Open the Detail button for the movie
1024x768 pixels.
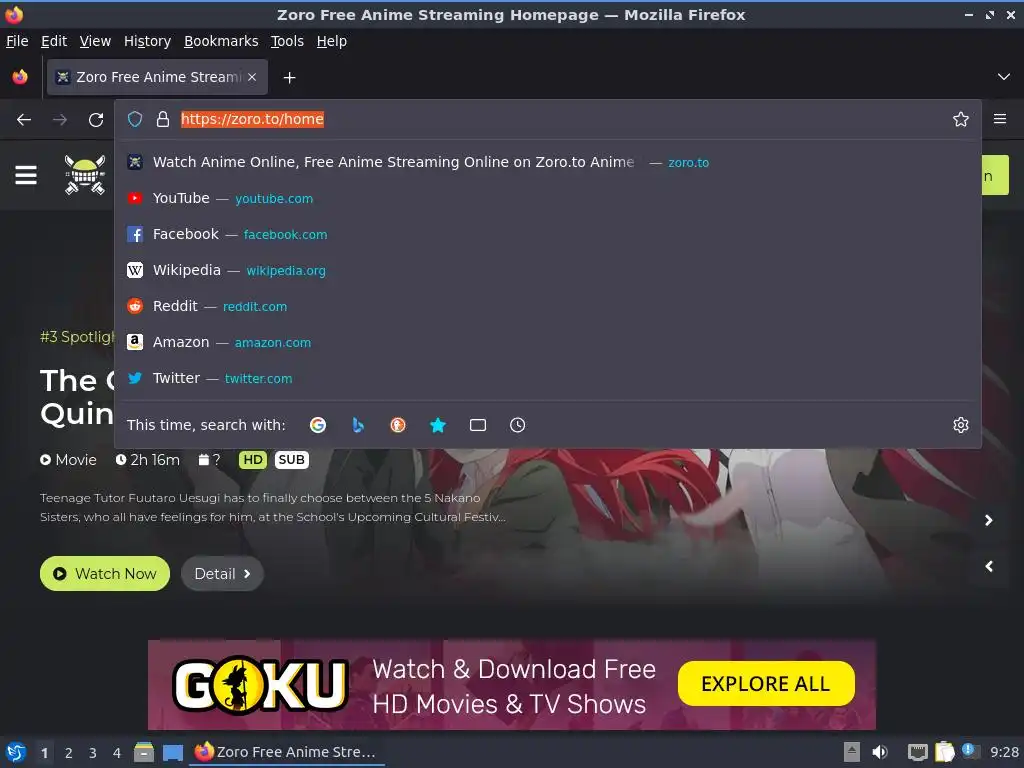[222, 573]
